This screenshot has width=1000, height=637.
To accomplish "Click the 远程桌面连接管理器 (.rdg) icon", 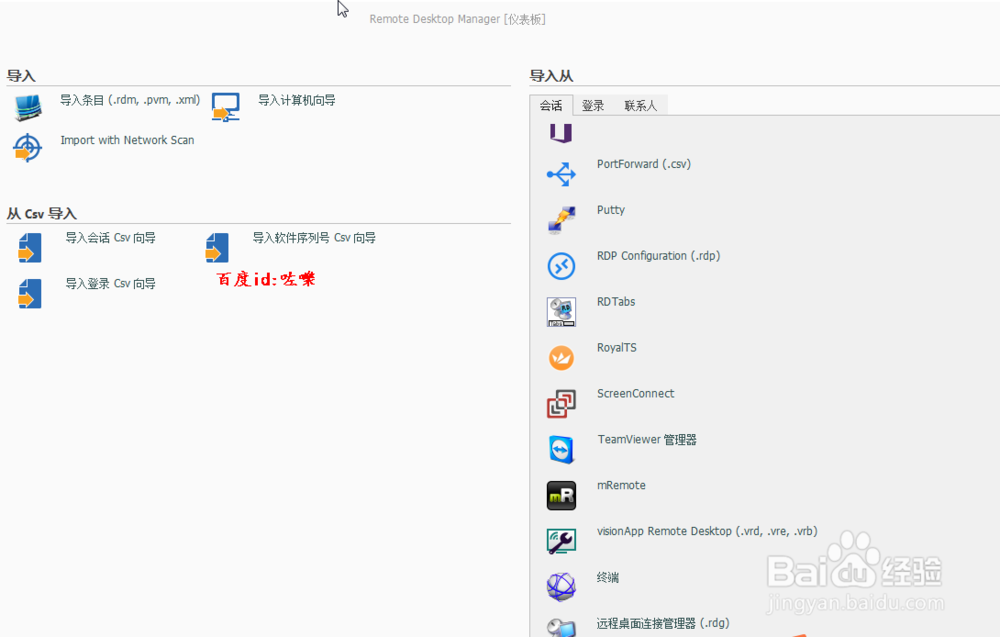I will [561, 627].
